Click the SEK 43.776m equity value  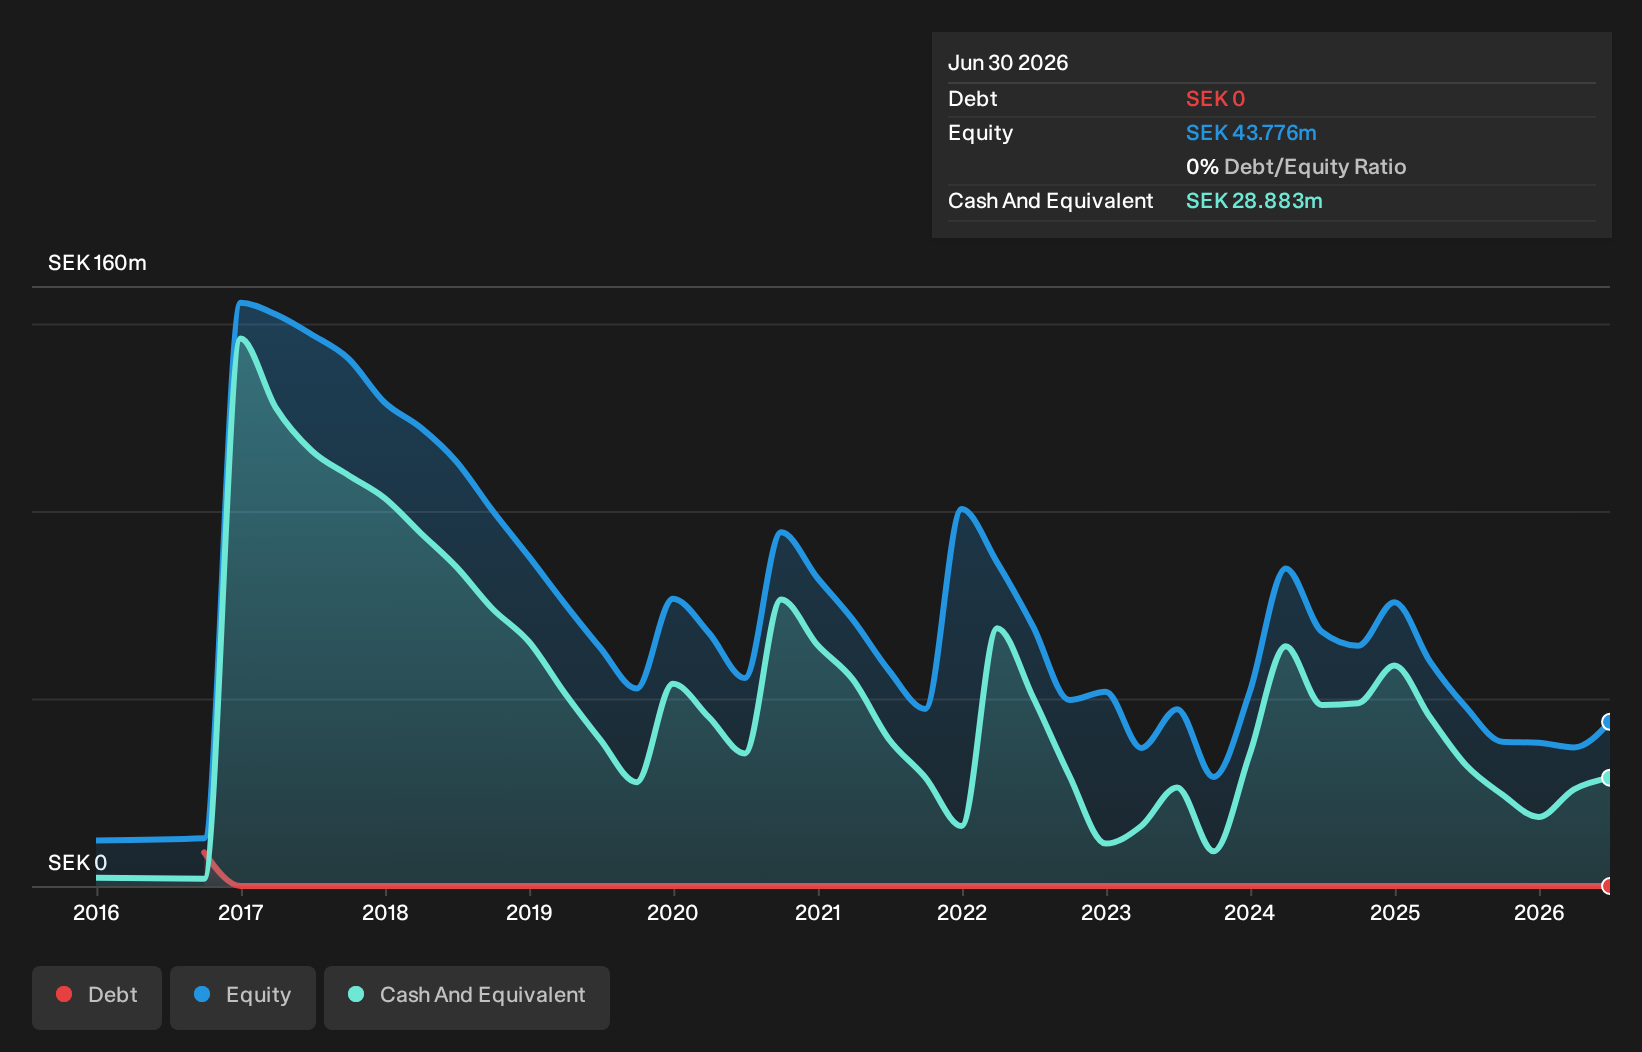pos(1251,133)
